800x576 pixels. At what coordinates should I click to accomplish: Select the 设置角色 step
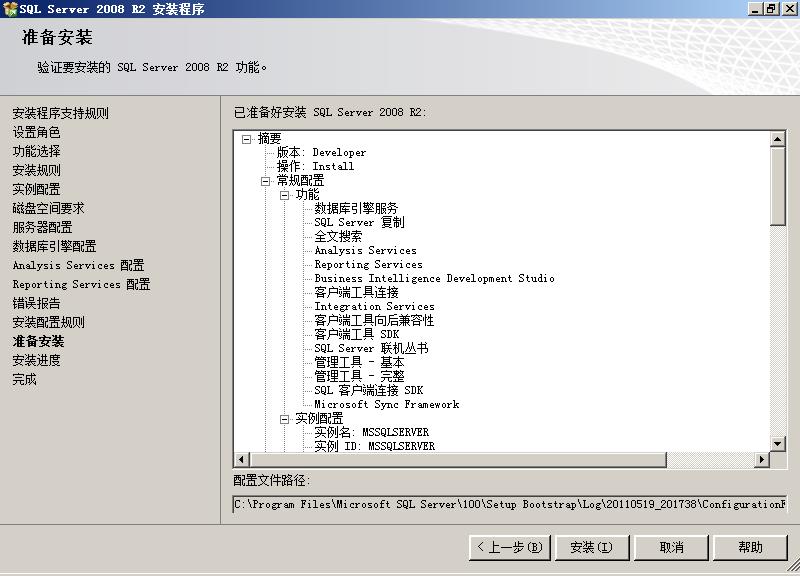[x=36, y=132]
